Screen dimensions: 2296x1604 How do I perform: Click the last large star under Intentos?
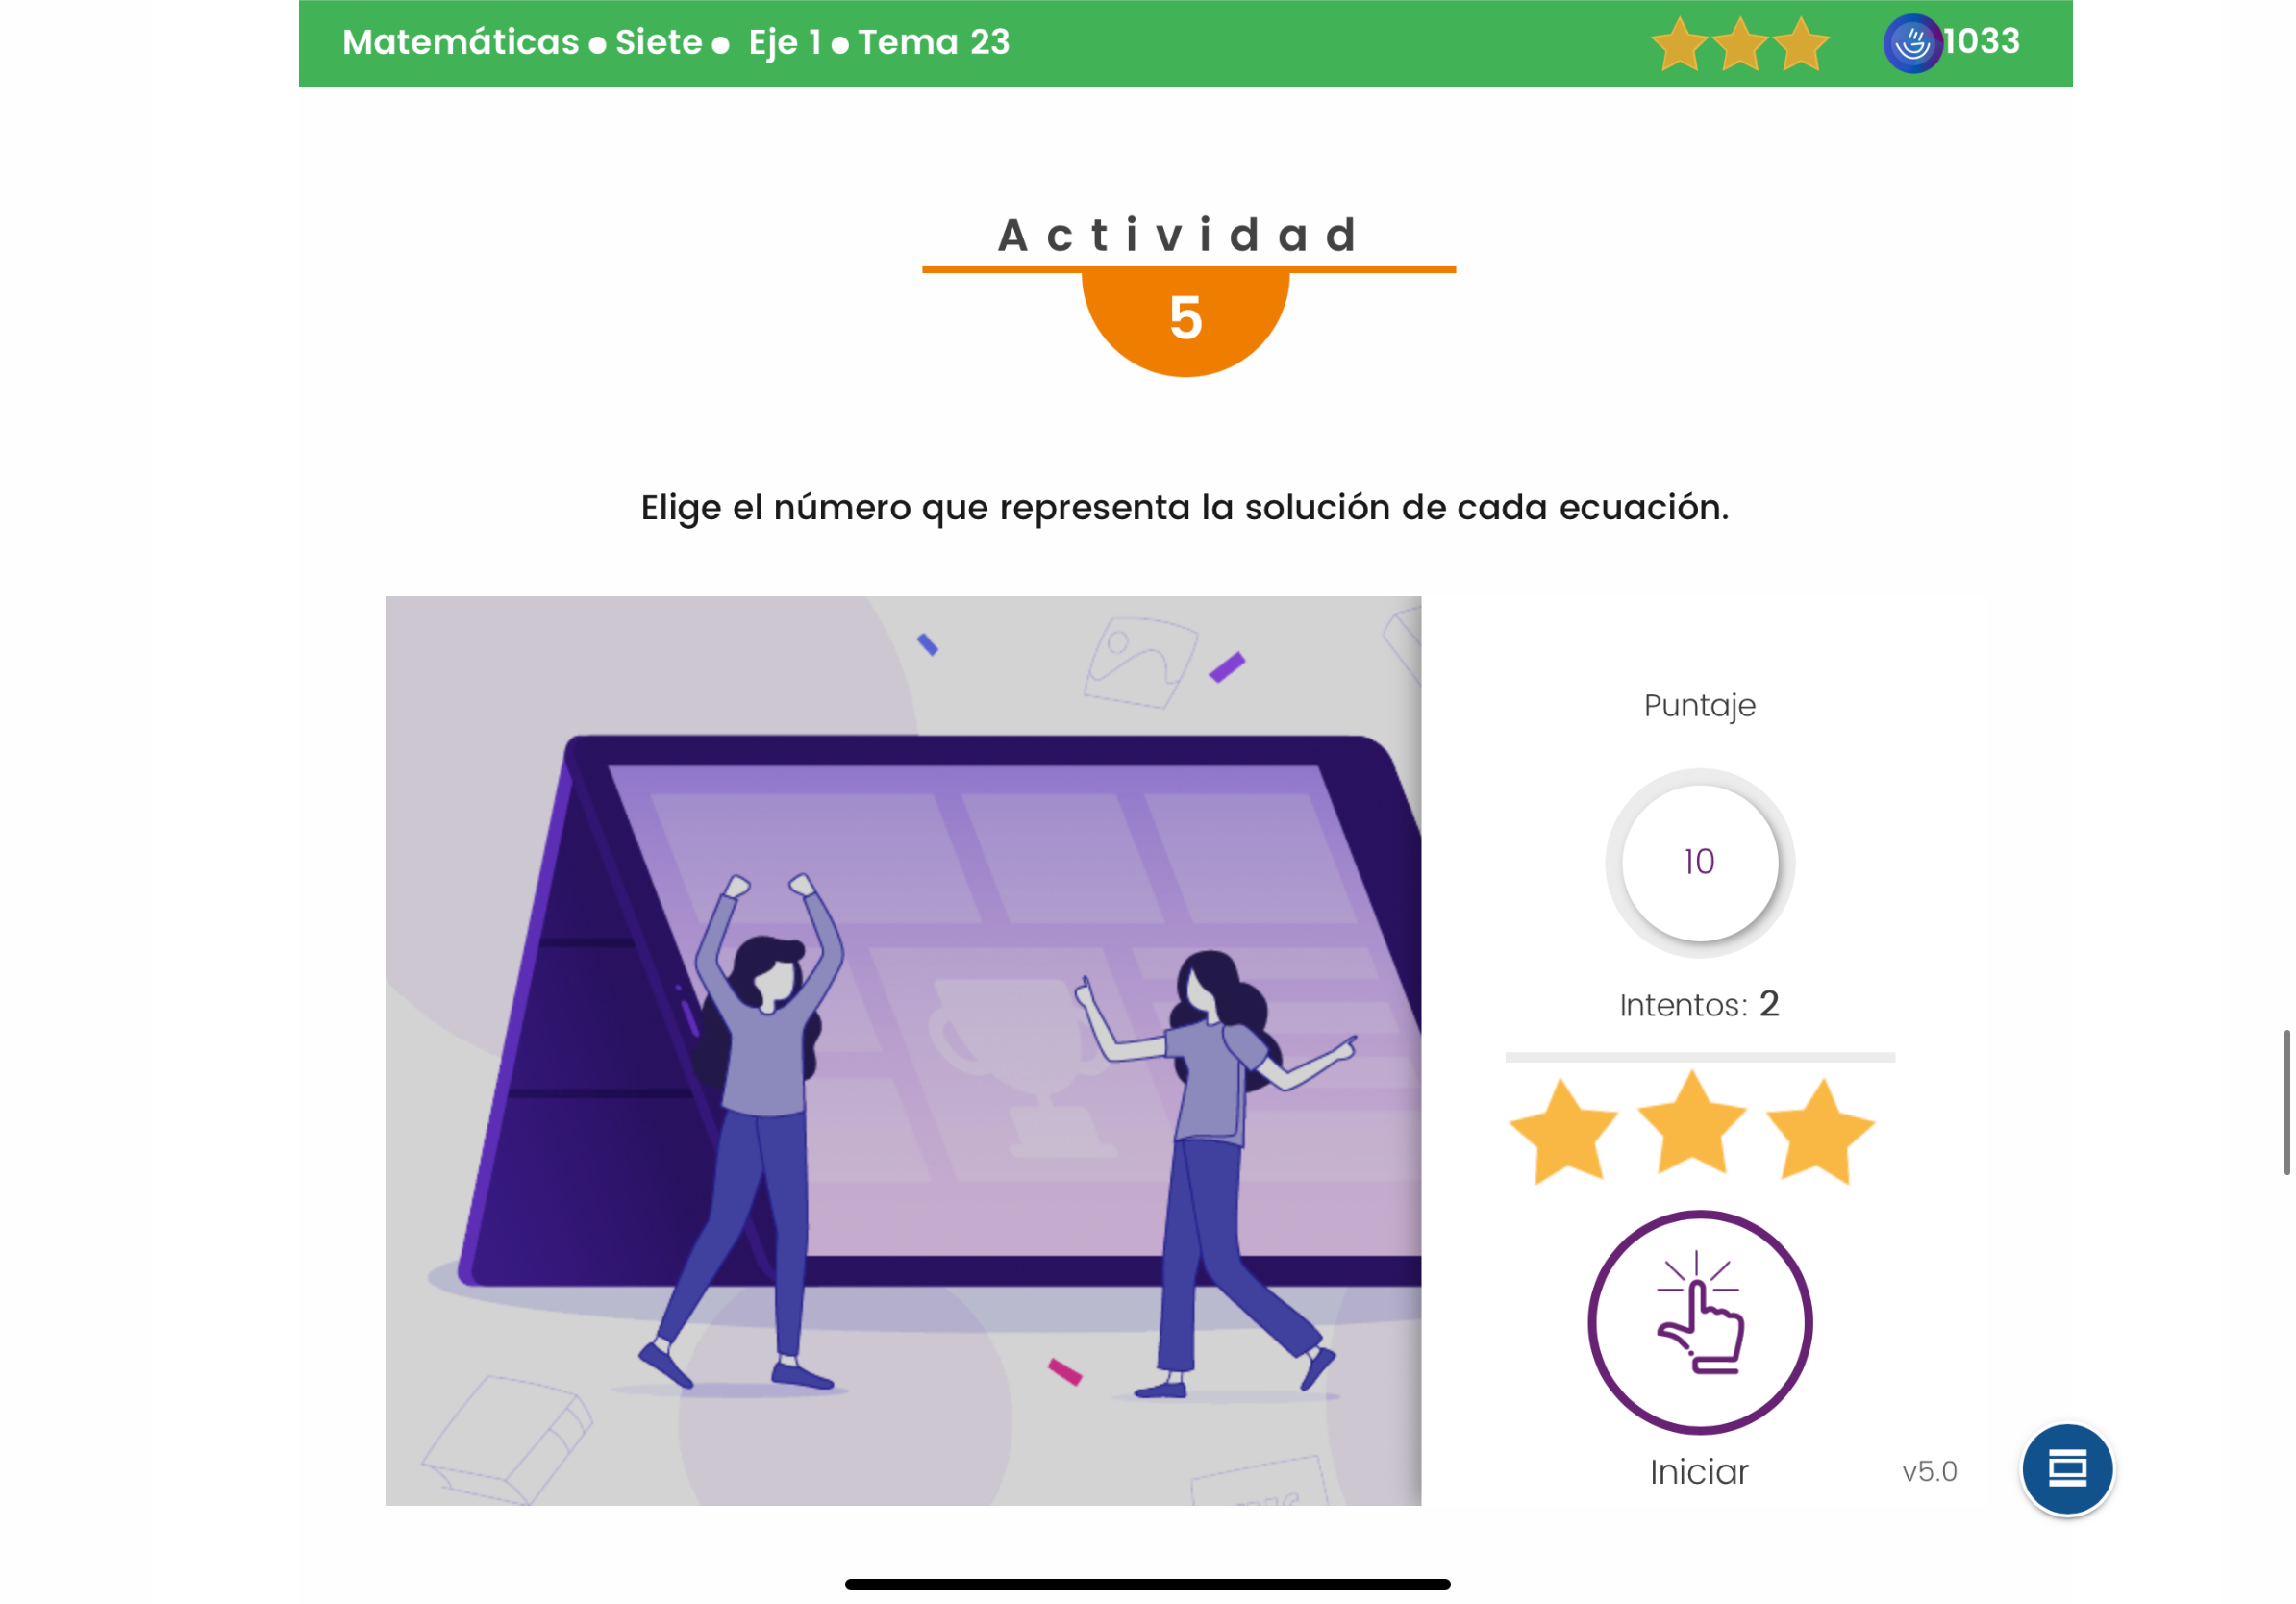point(1819,1131)
